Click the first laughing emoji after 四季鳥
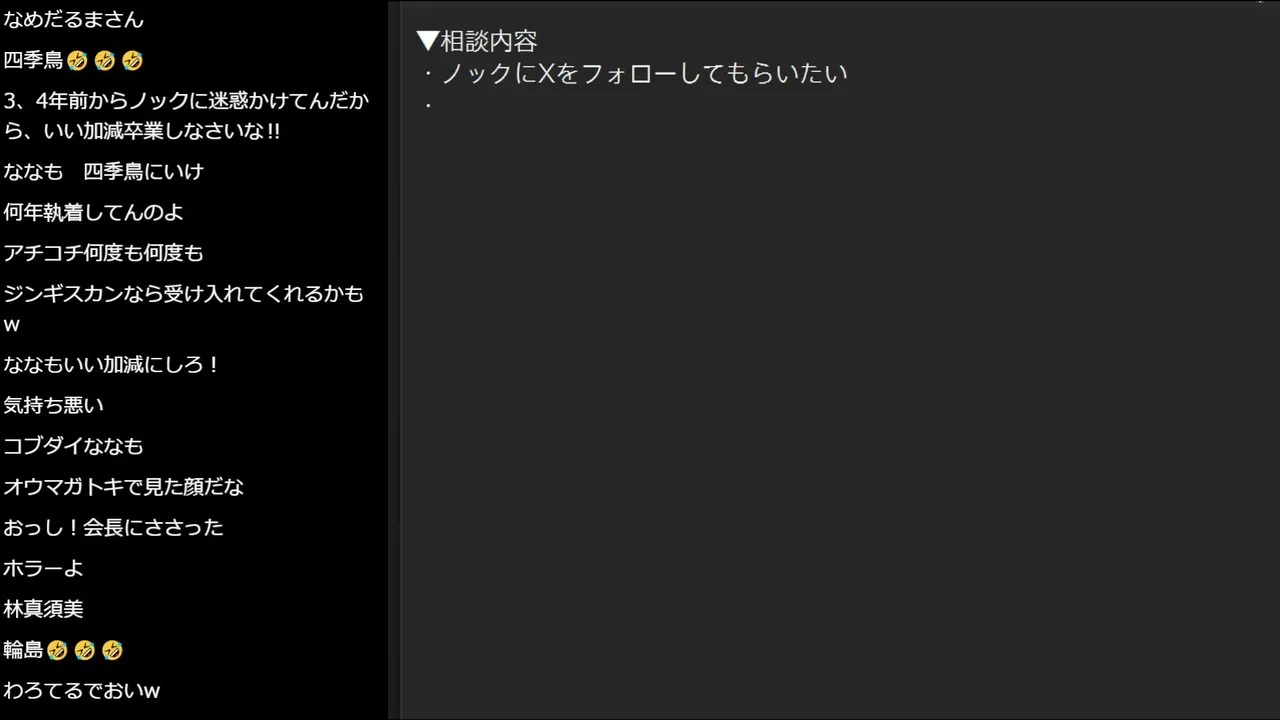The height and width of the screenshot is (720, 1280). (77, 61)
